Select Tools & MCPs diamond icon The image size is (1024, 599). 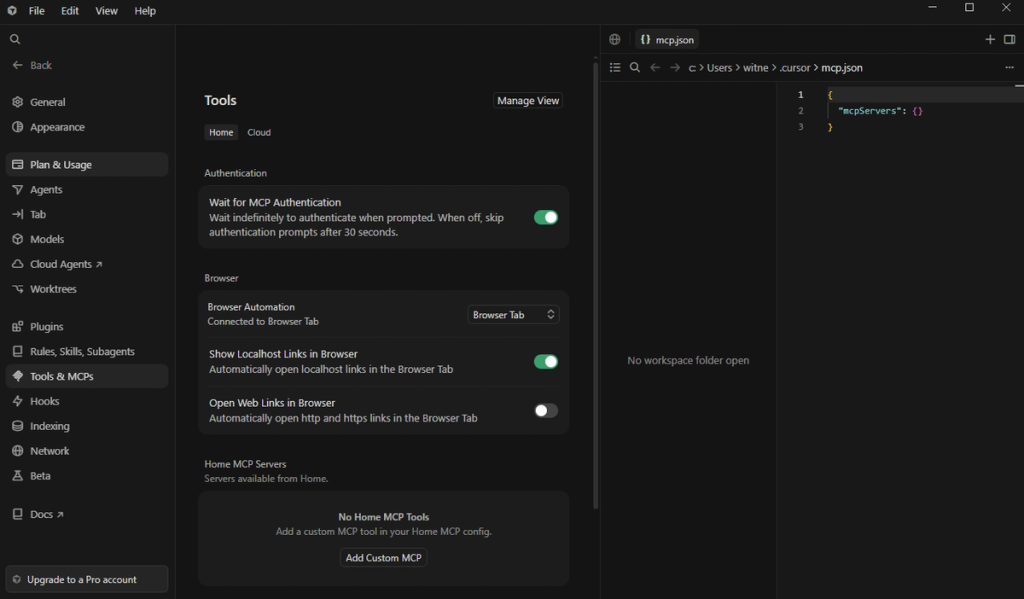pyautogui.click(x=18, y=376)
